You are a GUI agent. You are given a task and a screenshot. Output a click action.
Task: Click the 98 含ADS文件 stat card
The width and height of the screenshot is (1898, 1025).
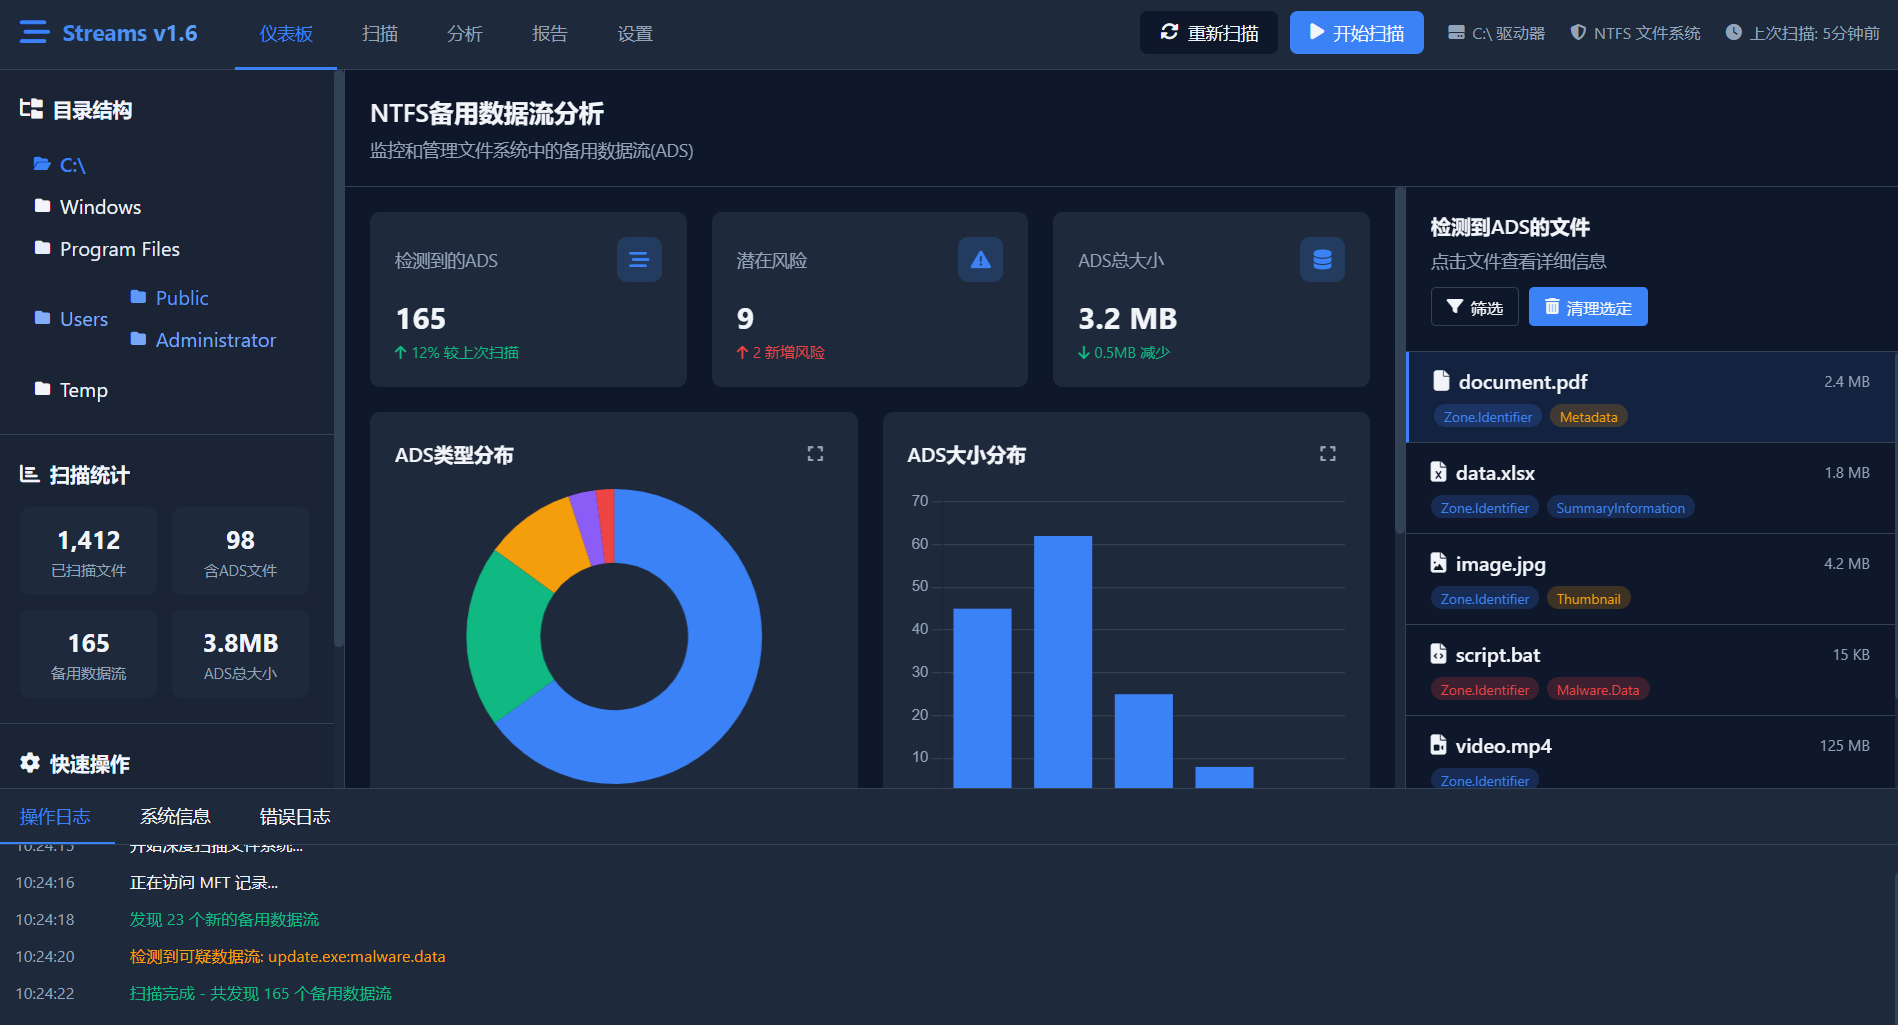point(241,551)
